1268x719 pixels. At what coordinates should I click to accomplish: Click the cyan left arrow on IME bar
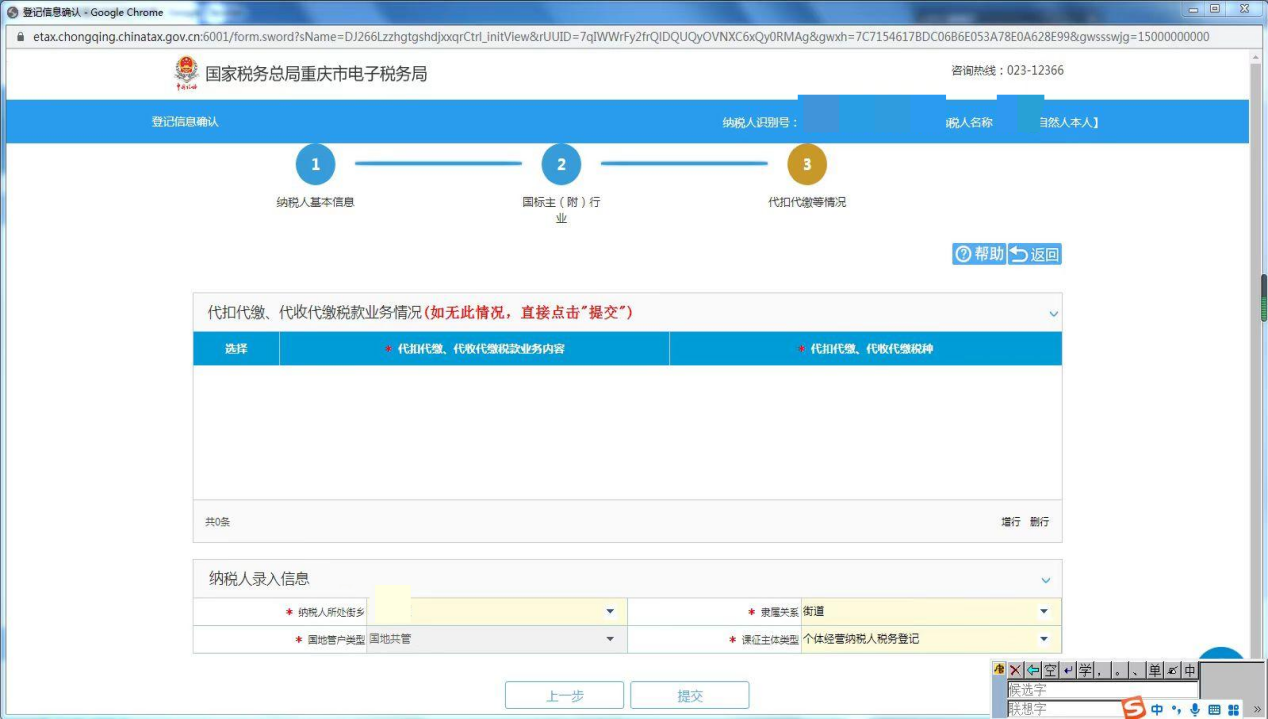pyautogui.click(x=1033, y=670)
